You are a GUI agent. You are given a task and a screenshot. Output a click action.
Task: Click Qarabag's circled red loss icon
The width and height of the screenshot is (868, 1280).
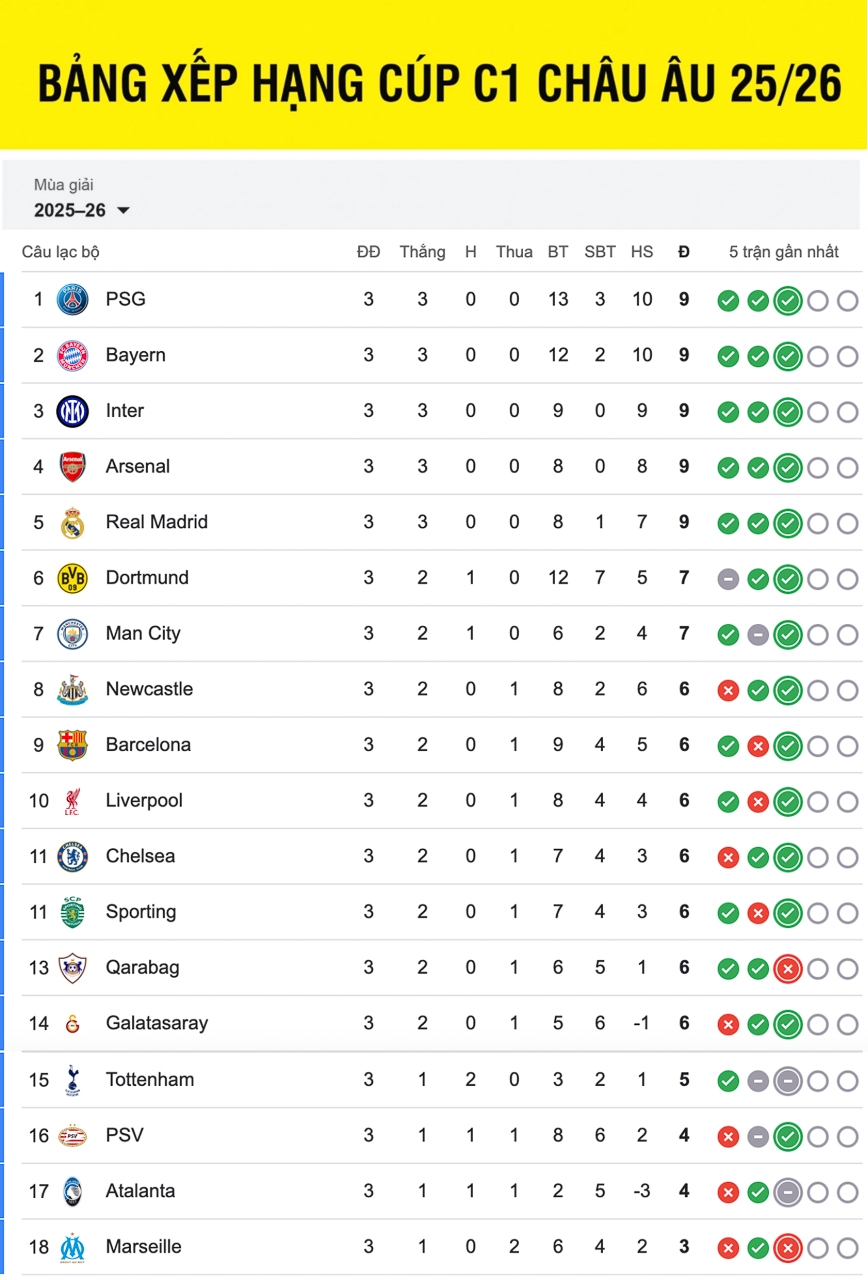tap(788, 969)
